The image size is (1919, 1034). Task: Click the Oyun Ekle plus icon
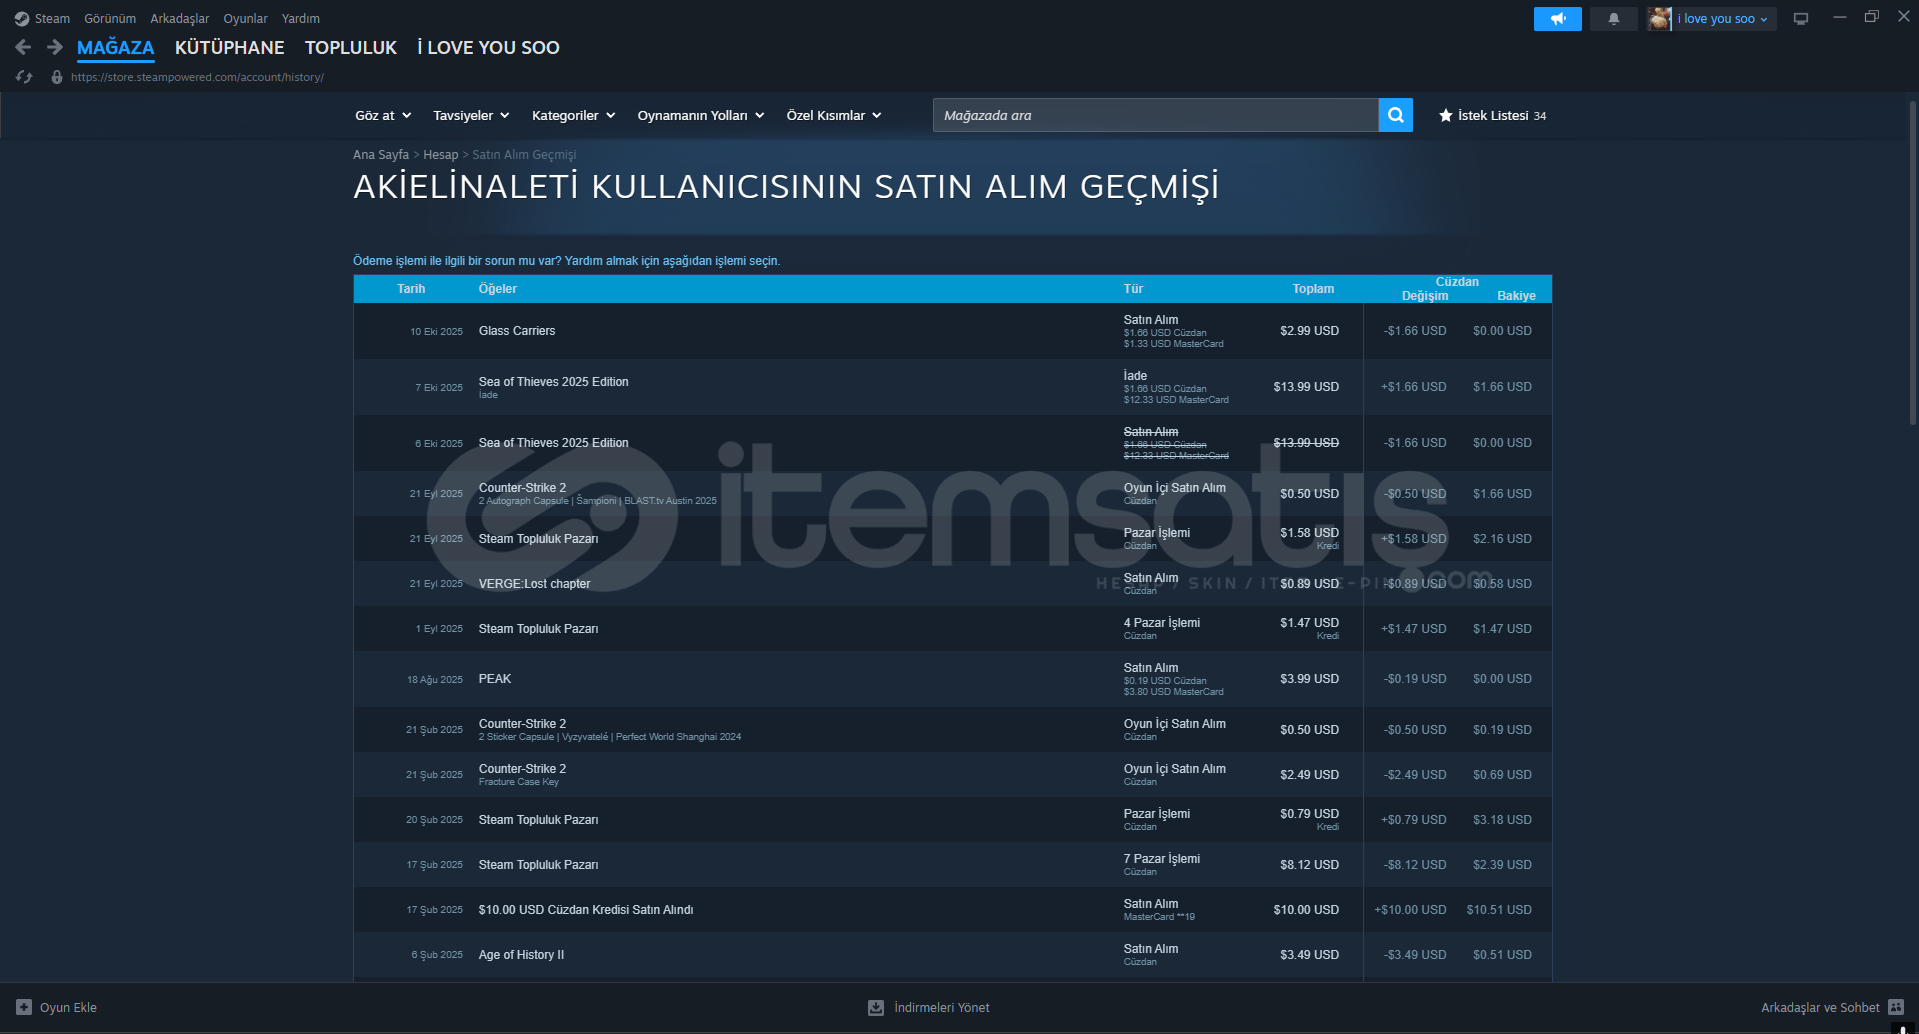24,1007
